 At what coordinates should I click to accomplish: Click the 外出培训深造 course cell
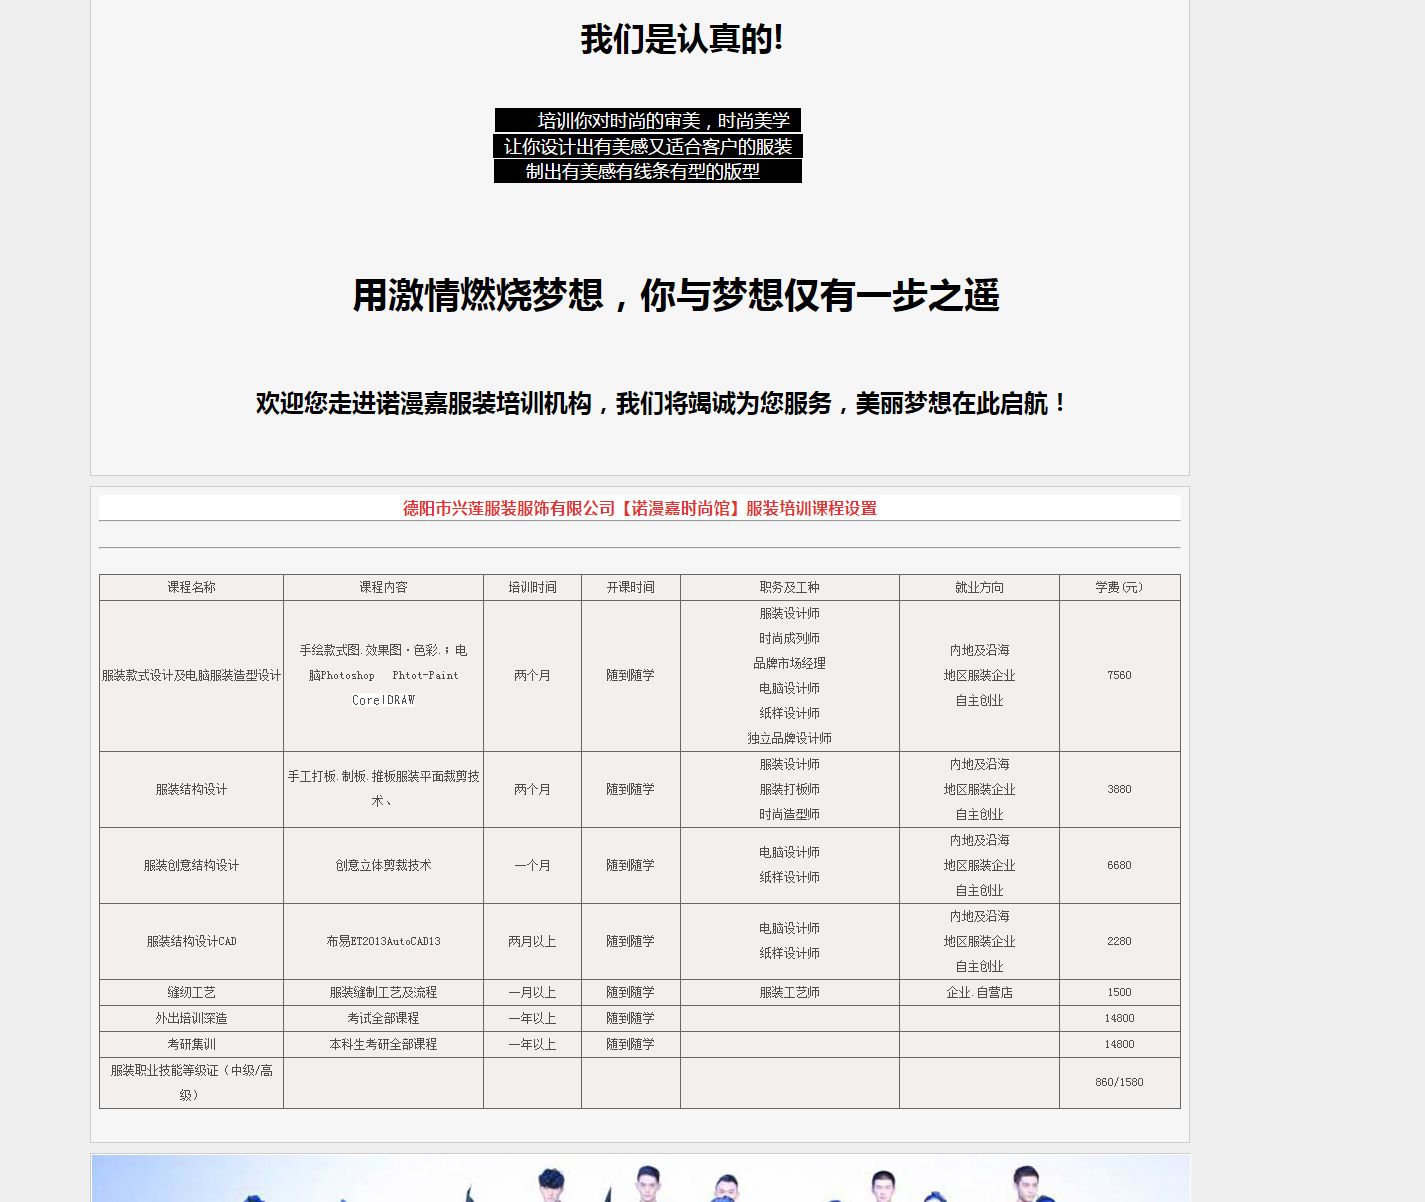(191, 1019)
